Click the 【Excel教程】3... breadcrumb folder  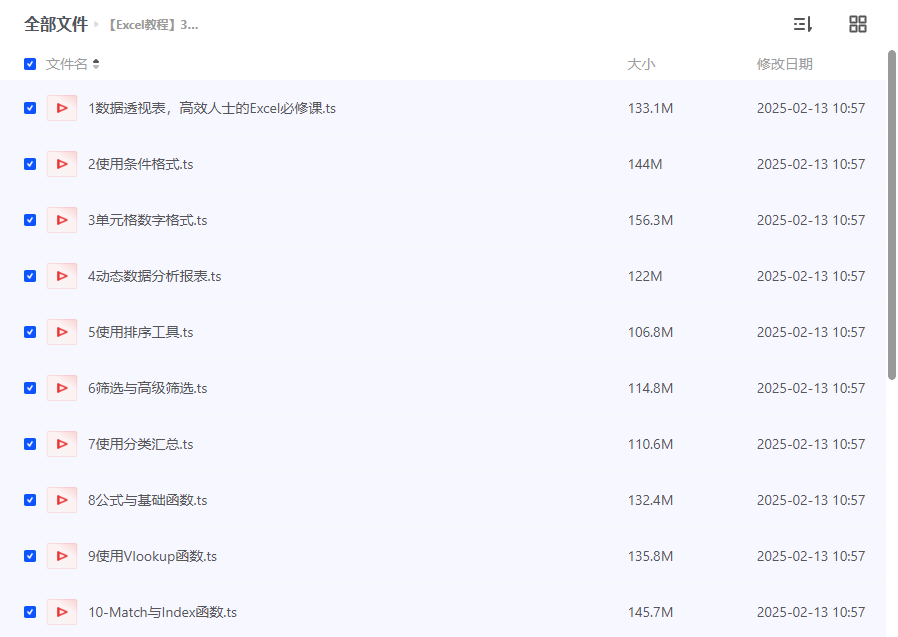click(153, 25)
